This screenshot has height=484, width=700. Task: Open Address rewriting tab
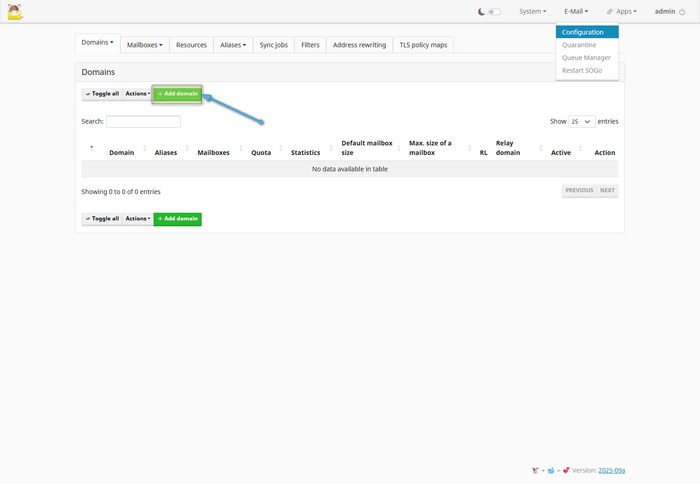click(x=359, y=45)
